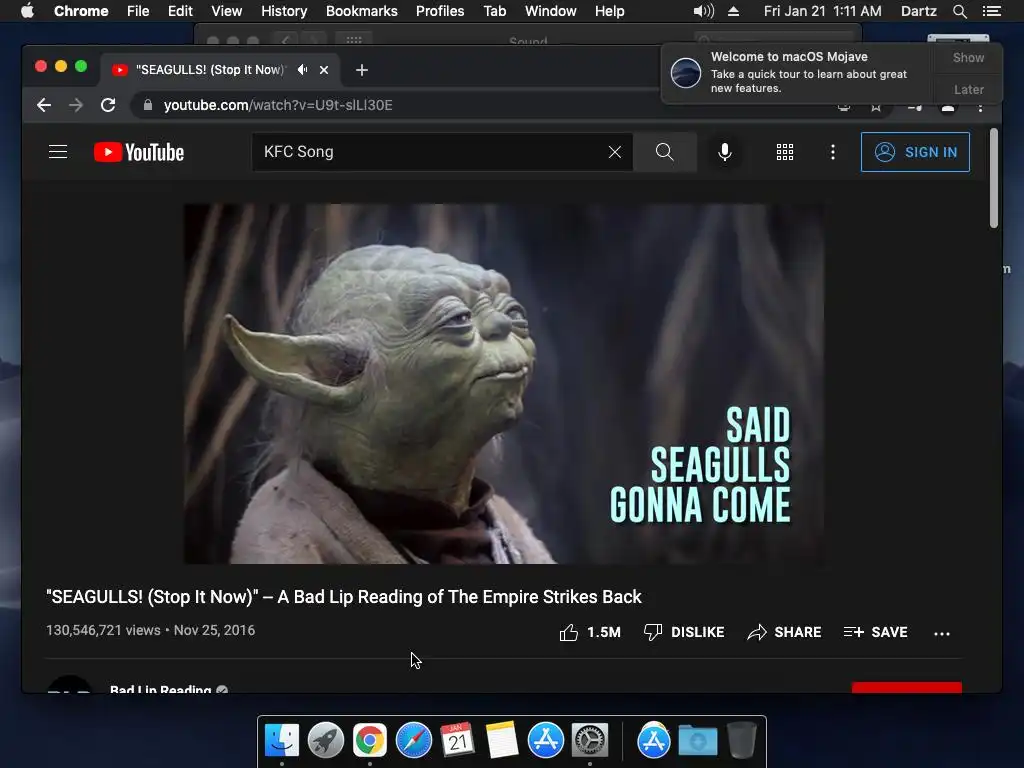
Task: Open the Bad Lip Reading channel
Action: pos(160,689)
